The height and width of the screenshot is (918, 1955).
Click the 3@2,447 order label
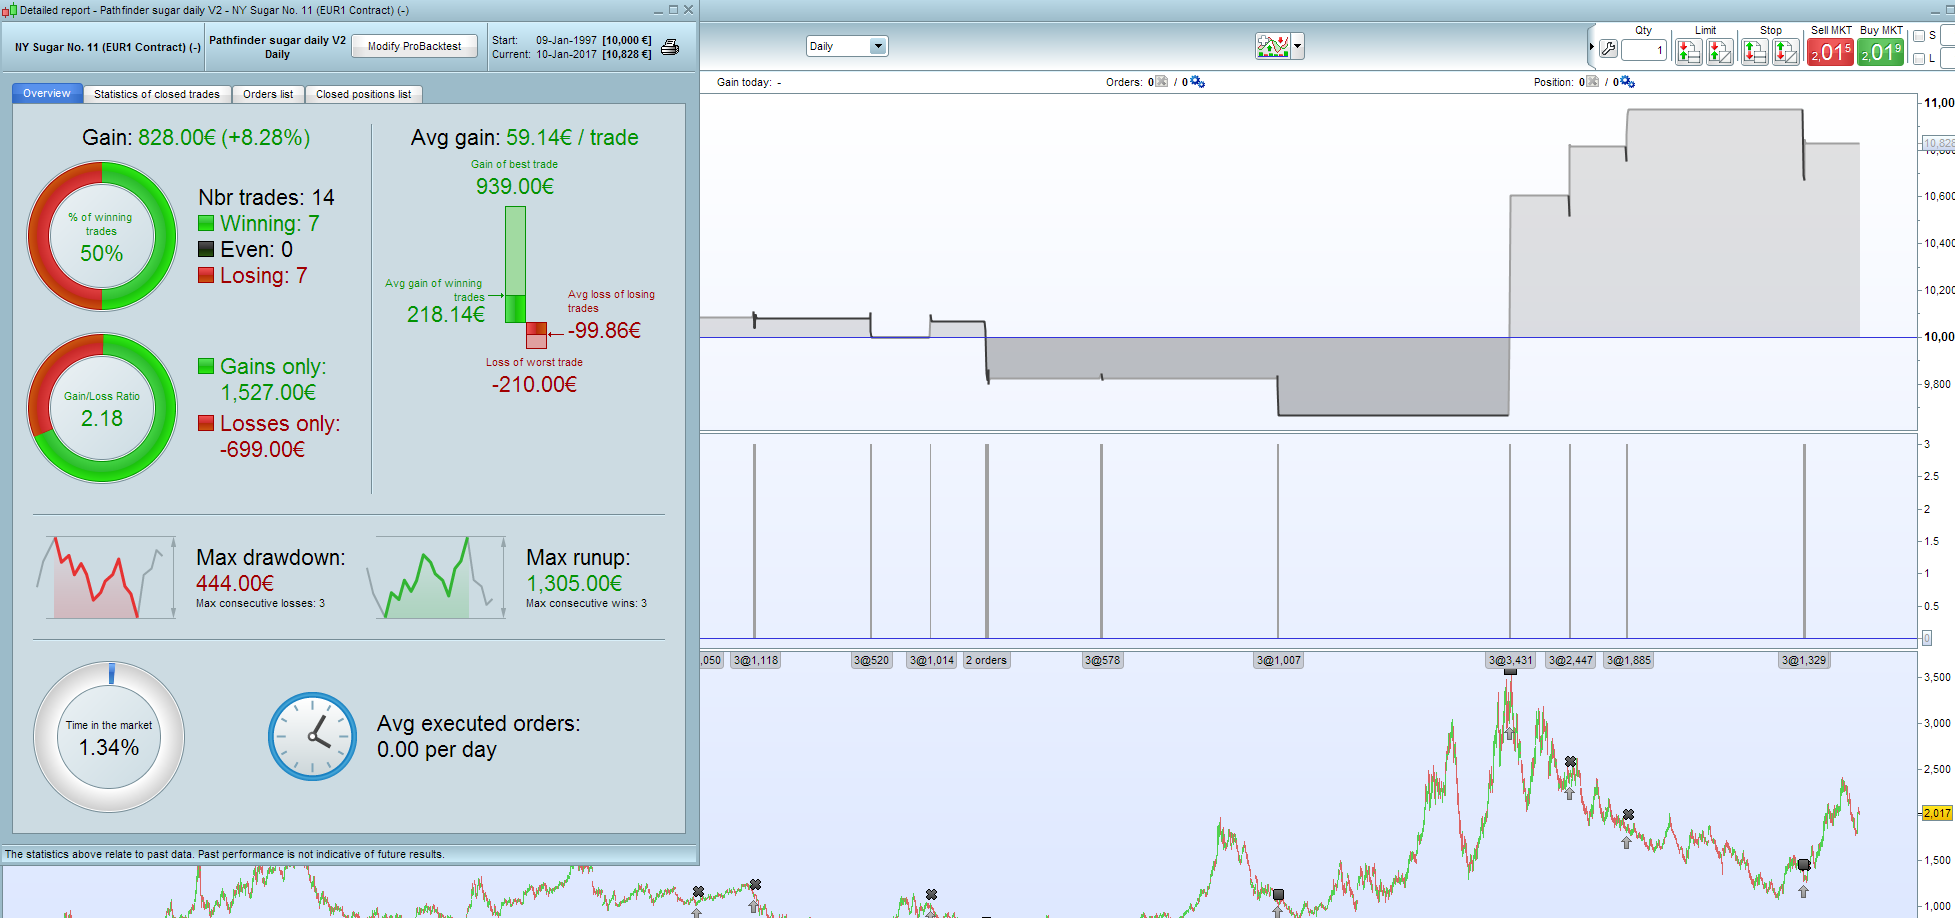1571,660
